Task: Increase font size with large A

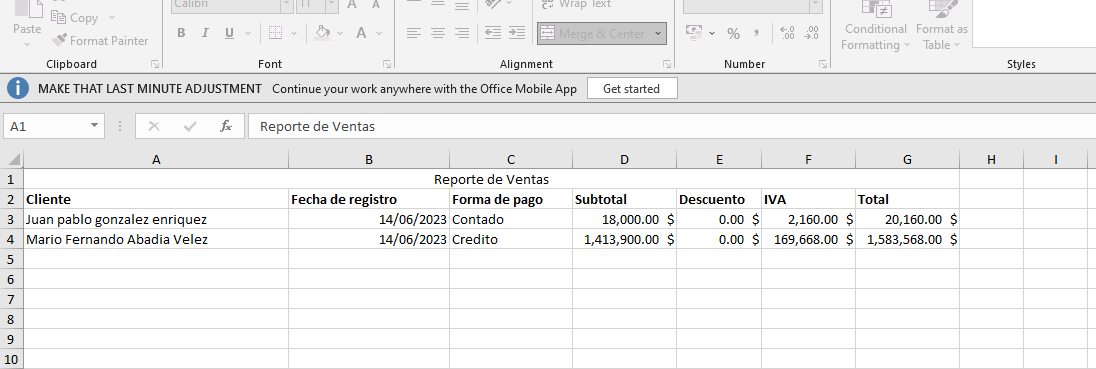Action: (352, 4)
